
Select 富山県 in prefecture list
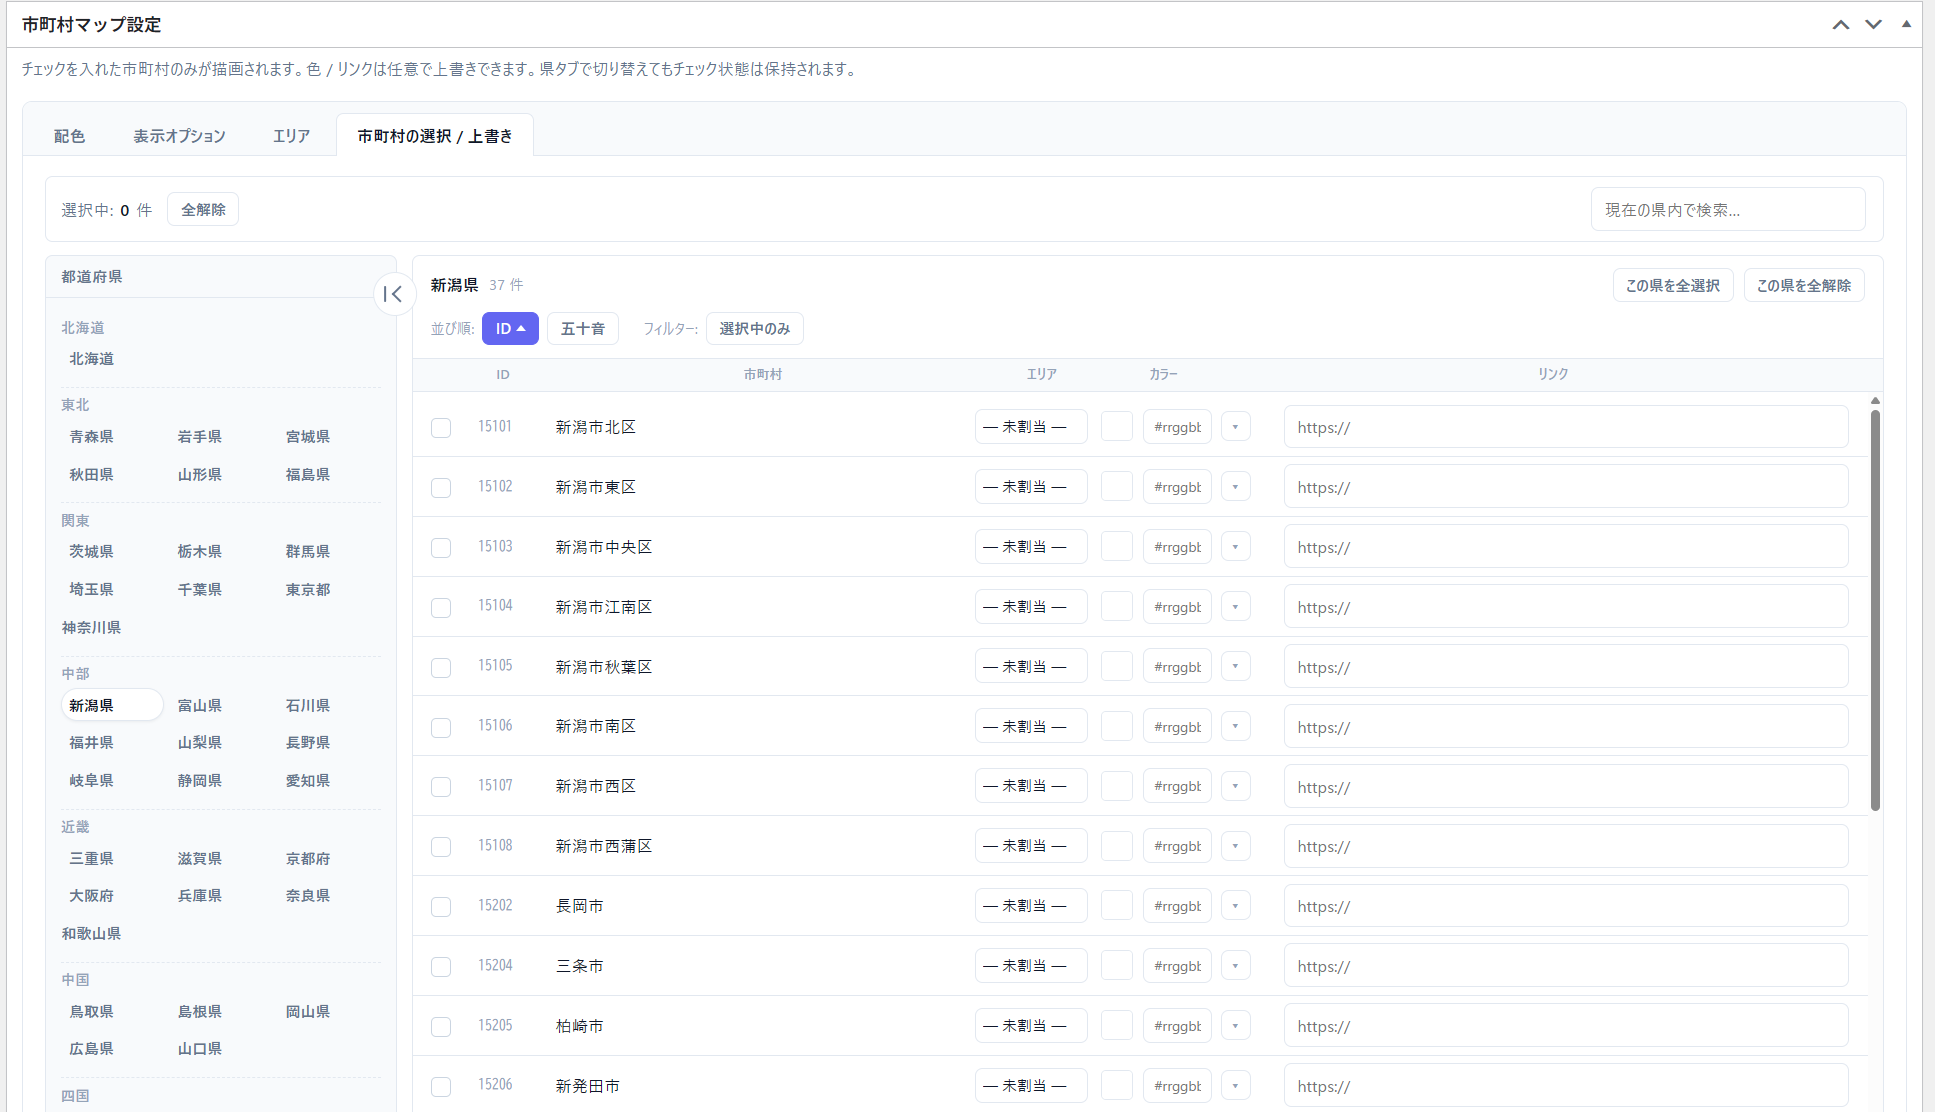(x=200, y=706)
